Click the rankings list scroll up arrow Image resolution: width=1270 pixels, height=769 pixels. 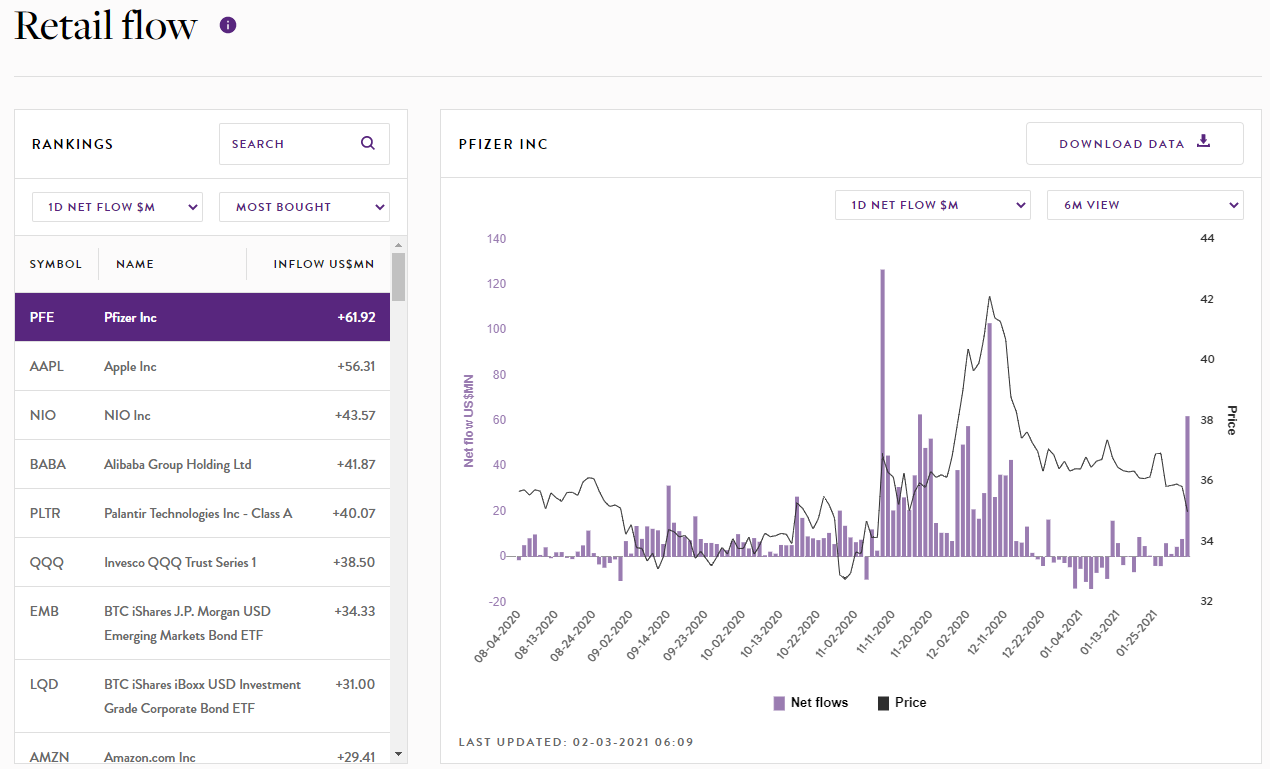pos(399,244)
